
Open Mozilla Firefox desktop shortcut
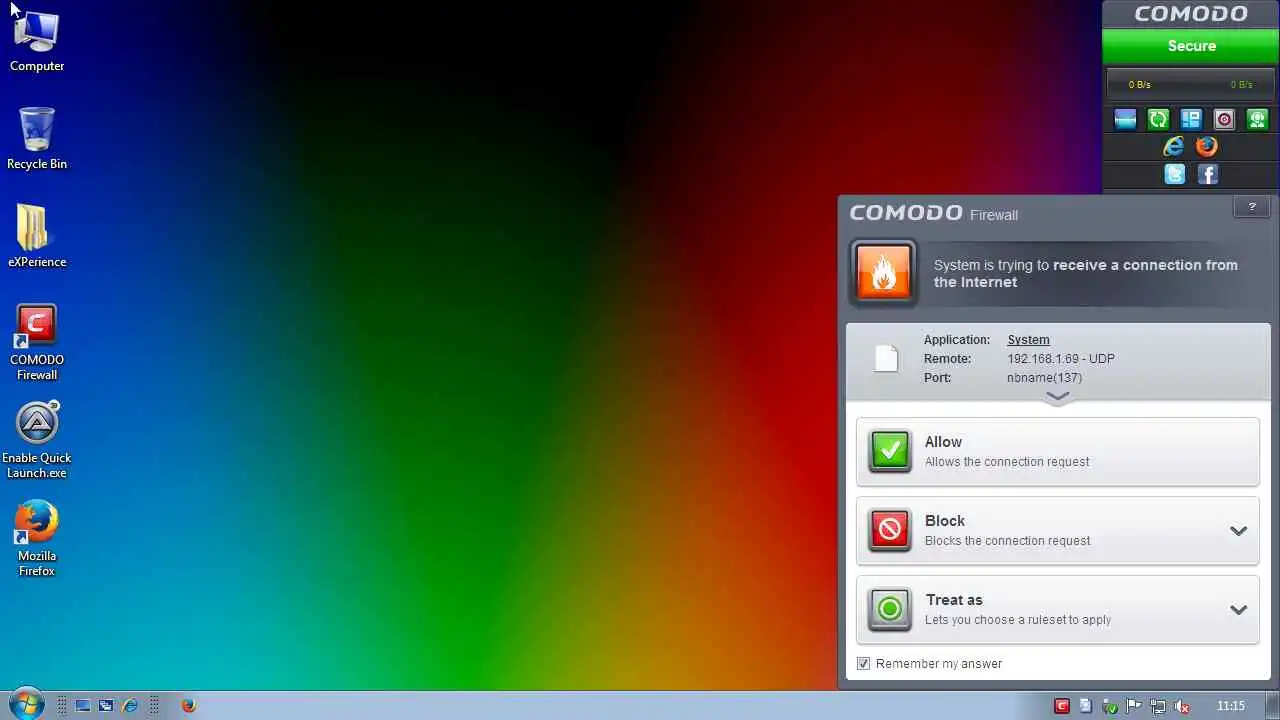[x=37, y=538]
